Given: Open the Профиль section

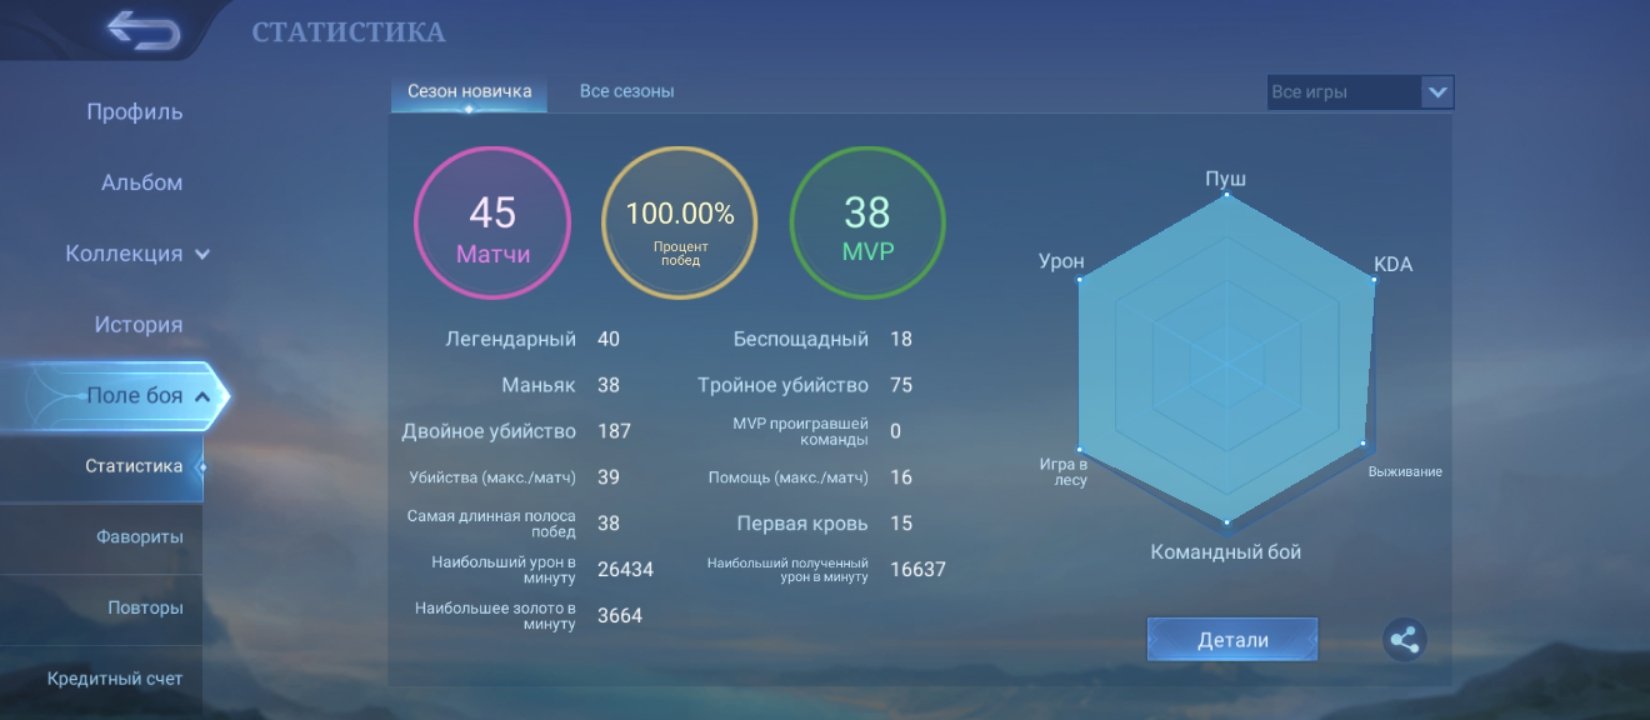Looking at the screenshot, I should click(135, 112).
